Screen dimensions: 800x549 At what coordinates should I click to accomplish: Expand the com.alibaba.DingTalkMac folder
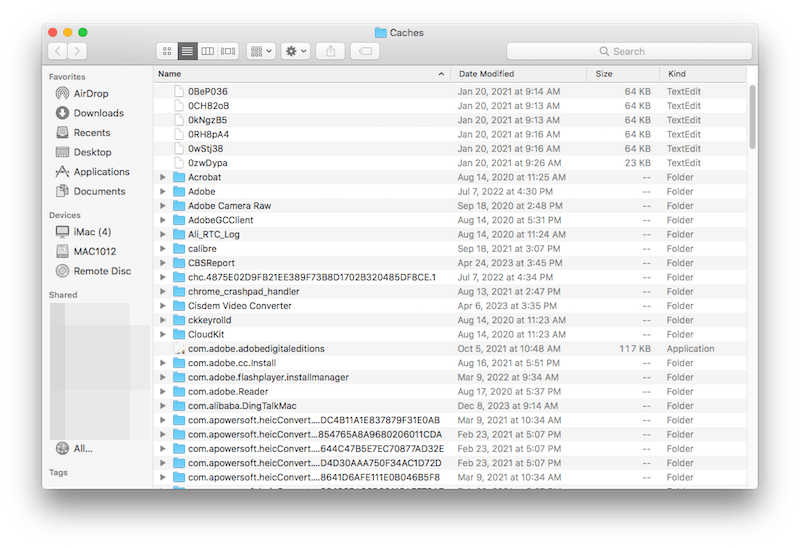[x=163, y=406]
